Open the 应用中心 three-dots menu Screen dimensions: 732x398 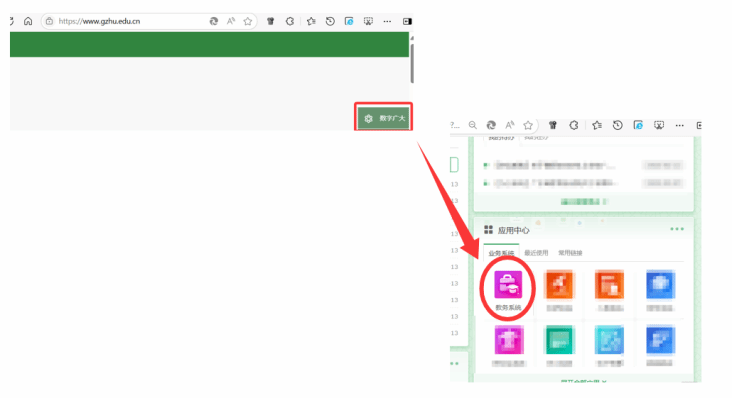pos(677,229)
